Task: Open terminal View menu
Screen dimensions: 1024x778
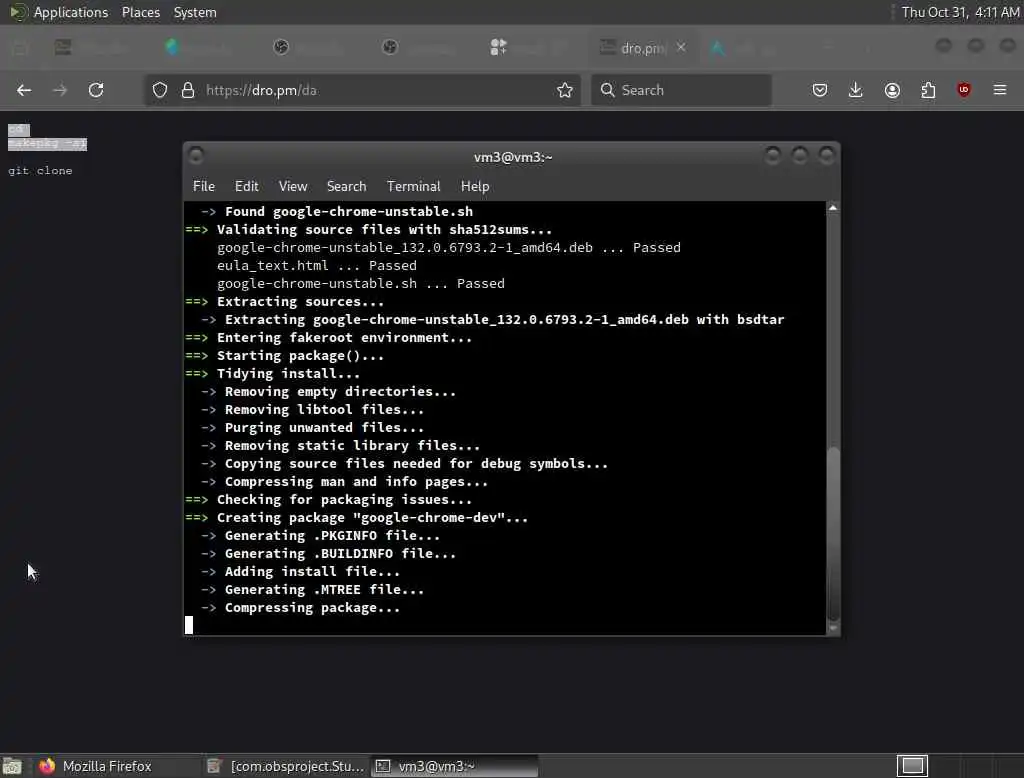Action: tap(293, 186)
